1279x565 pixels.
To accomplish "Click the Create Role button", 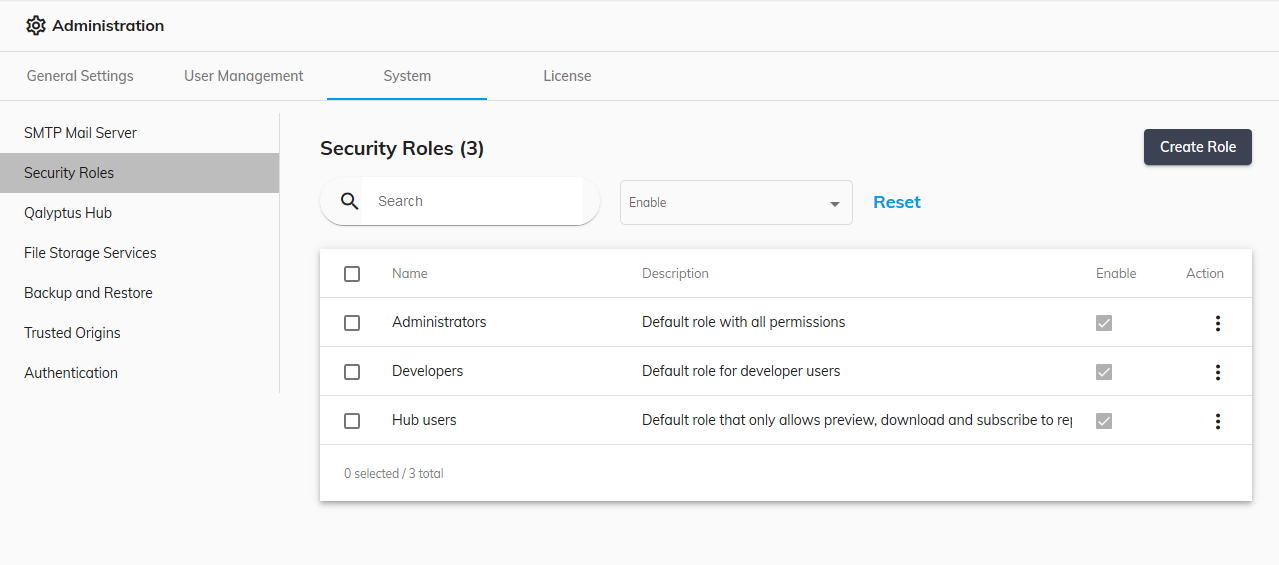I will (1198, 147).
